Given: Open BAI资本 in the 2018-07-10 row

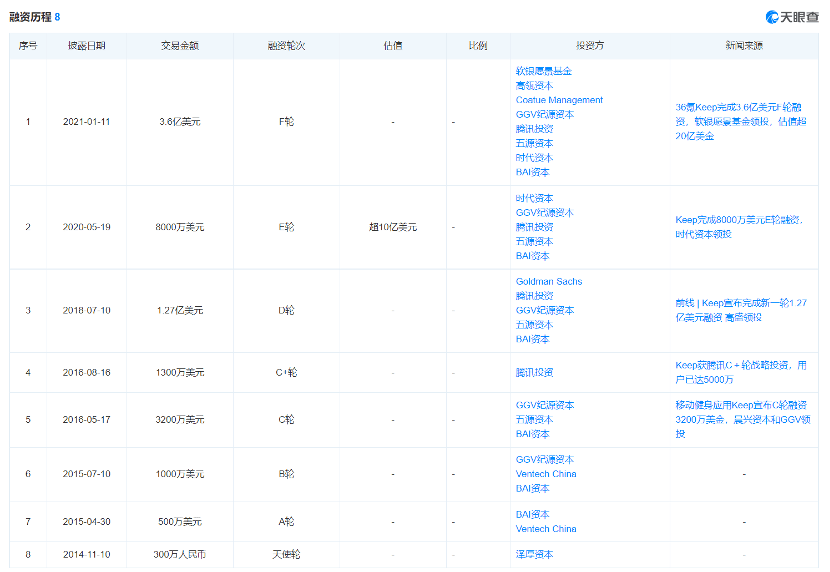Looking at the screenshot, I should click(x=533, y=339).
